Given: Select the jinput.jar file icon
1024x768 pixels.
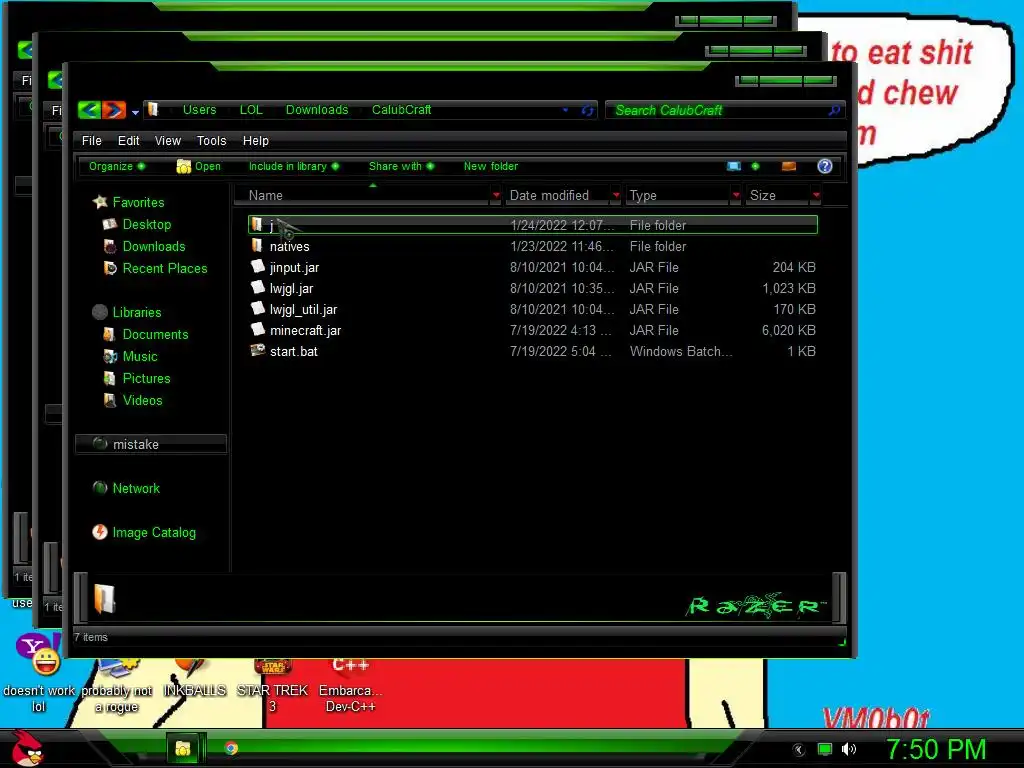Looking at the screenshot, I should [257, 266].
